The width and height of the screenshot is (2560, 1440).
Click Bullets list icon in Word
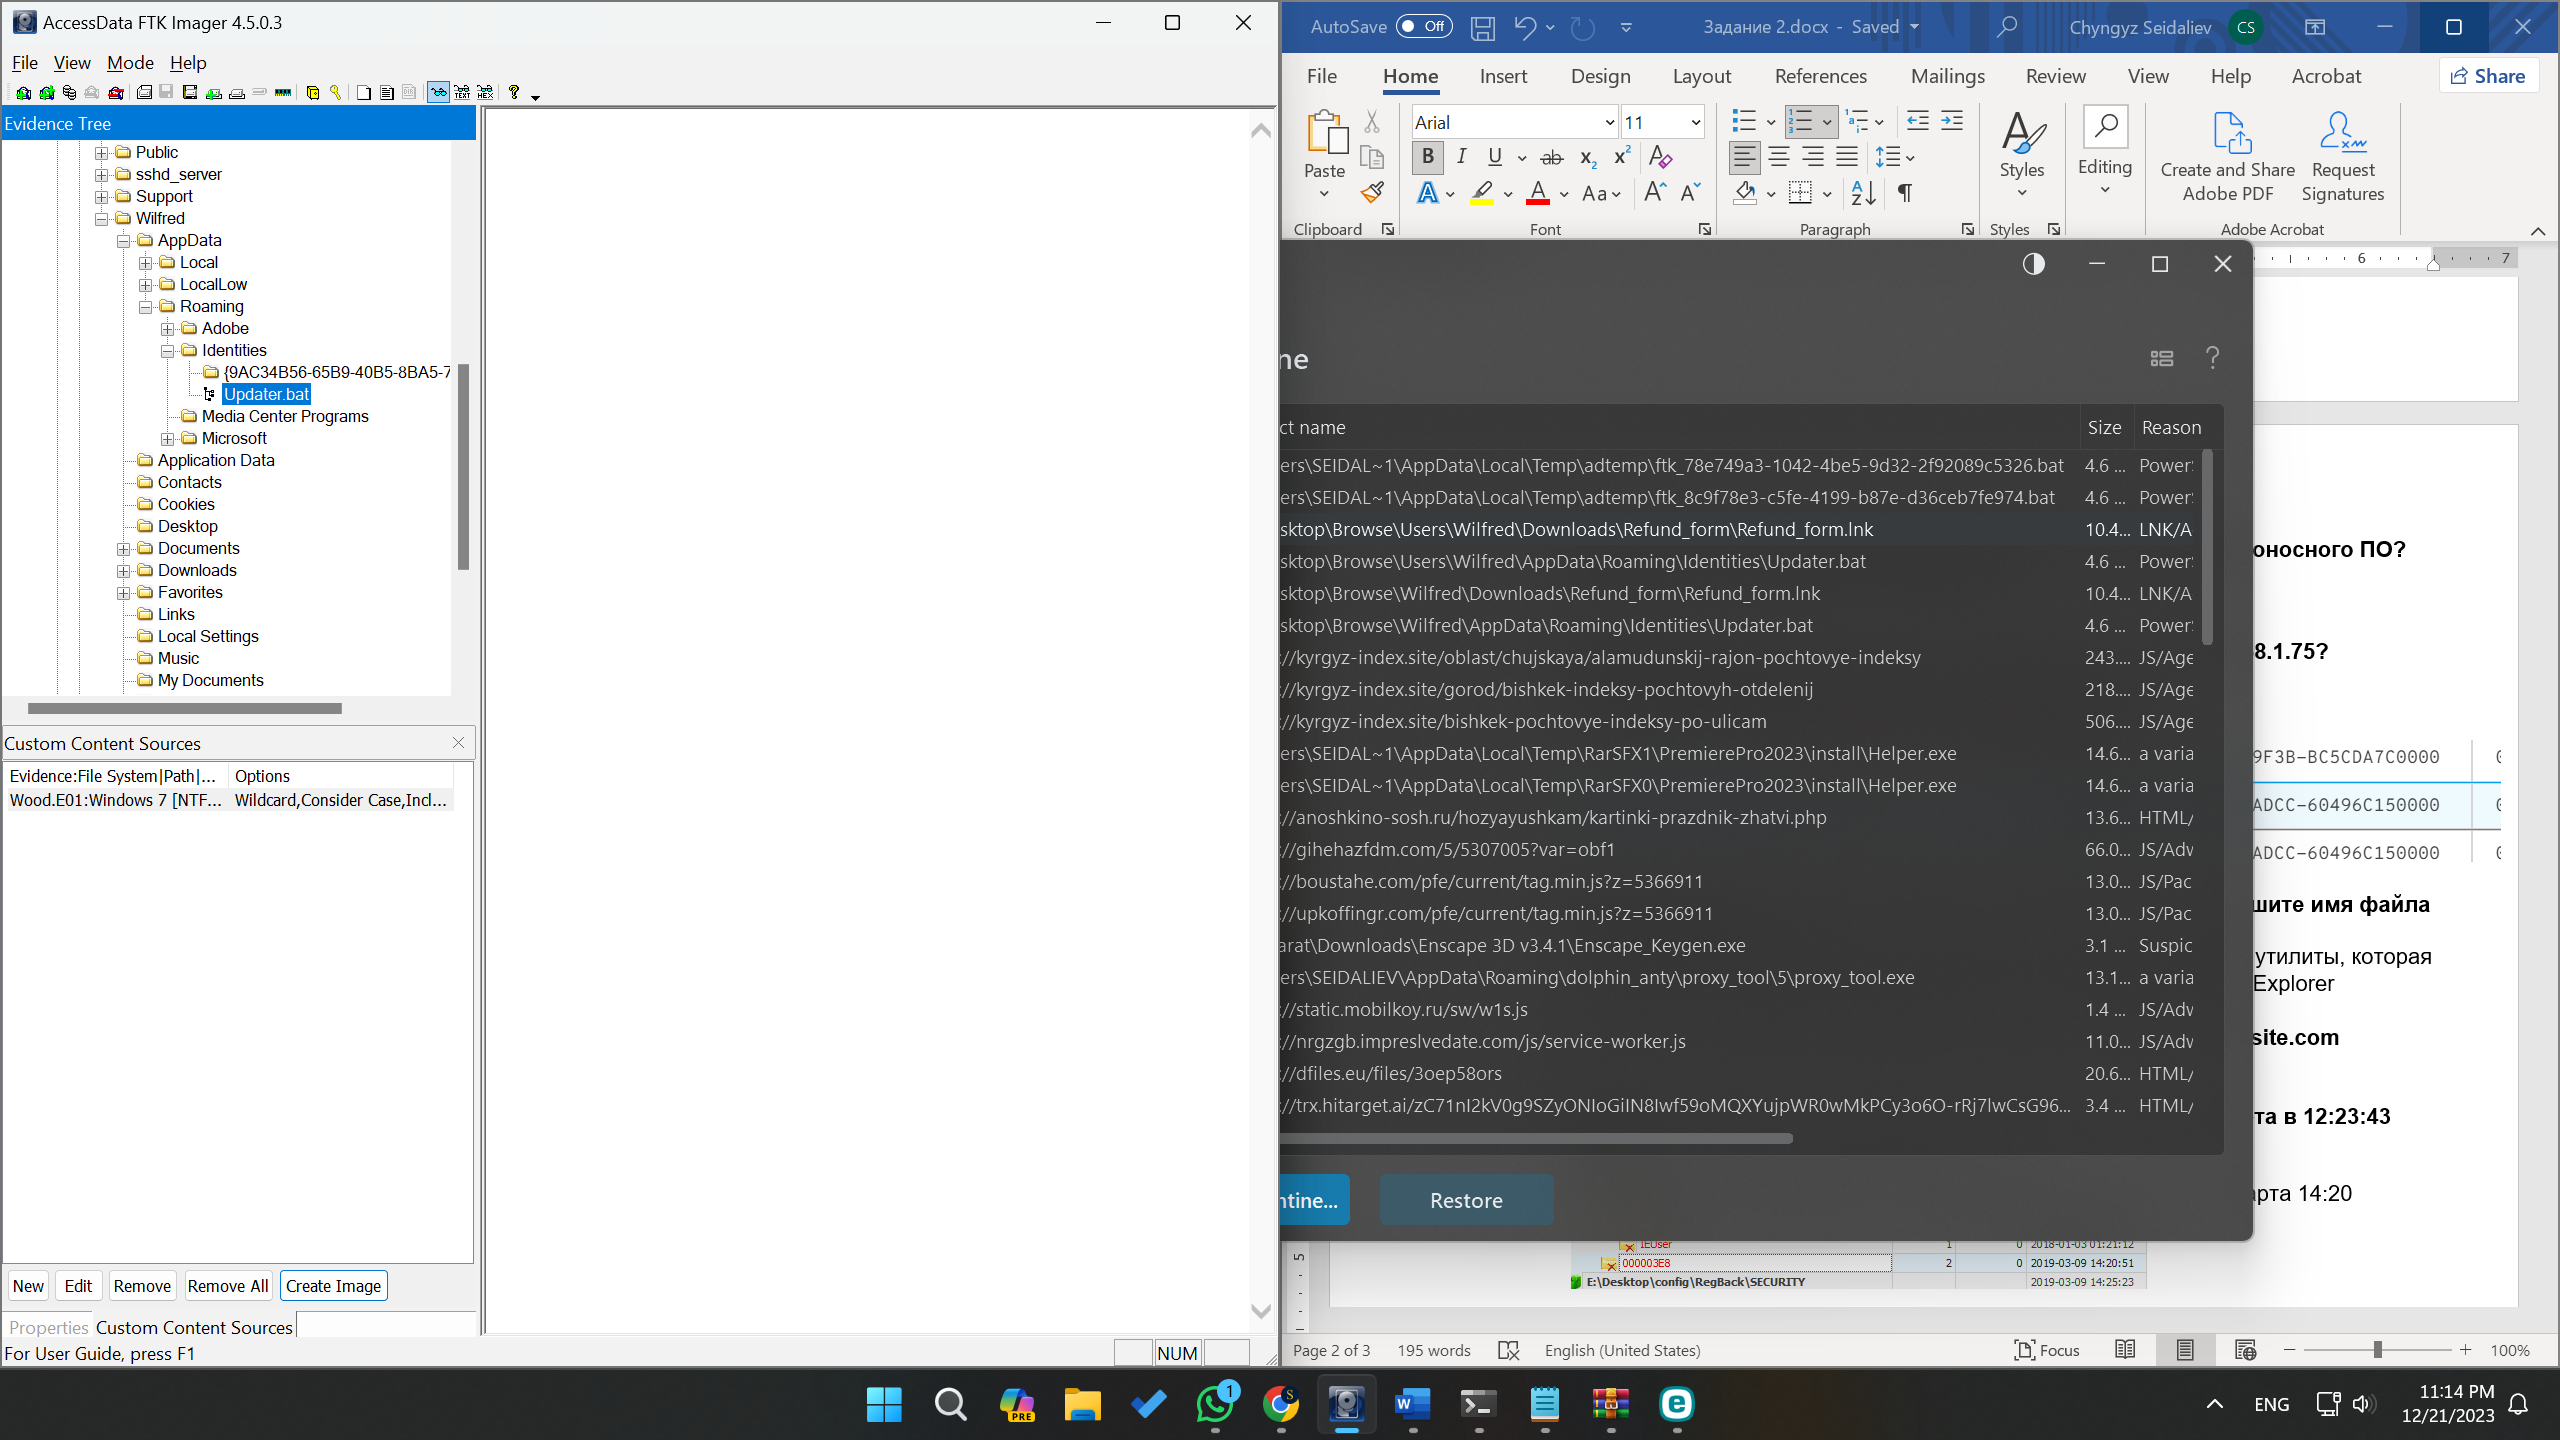pyautogui.click(x=1744, y=122)
